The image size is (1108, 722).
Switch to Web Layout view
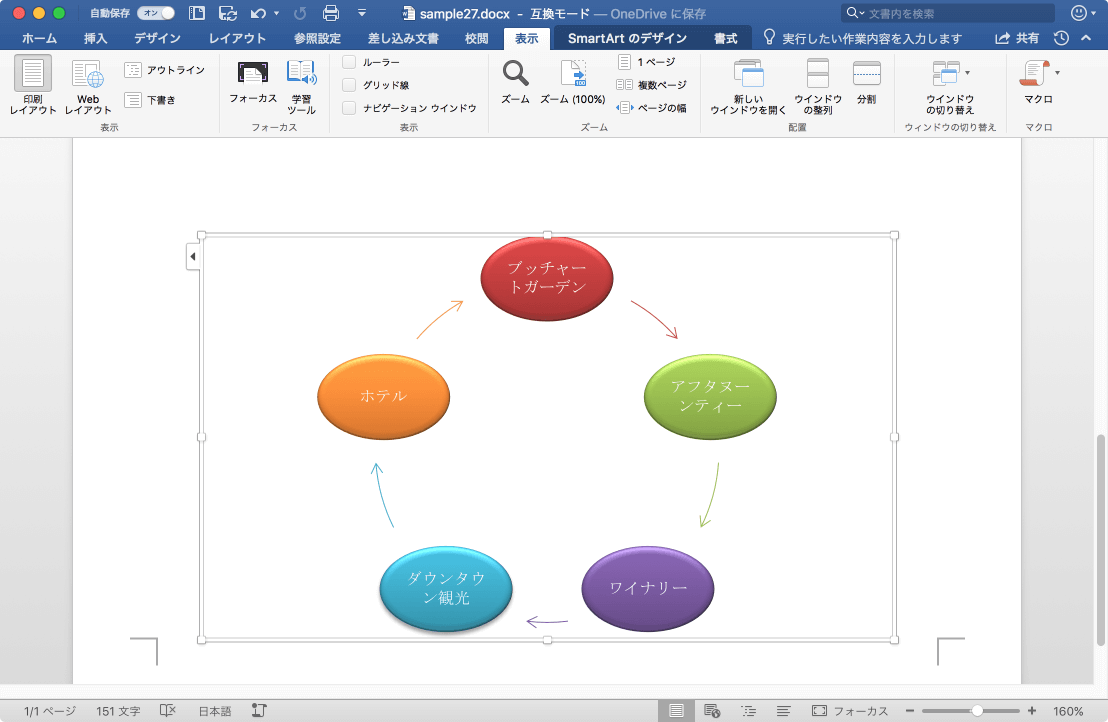coord(88,86)
